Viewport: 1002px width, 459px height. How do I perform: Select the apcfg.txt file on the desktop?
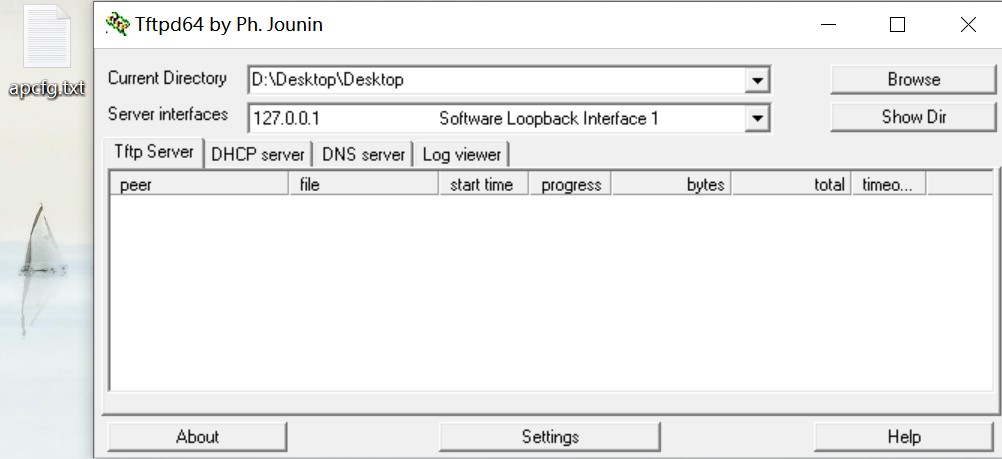point(47,51)
